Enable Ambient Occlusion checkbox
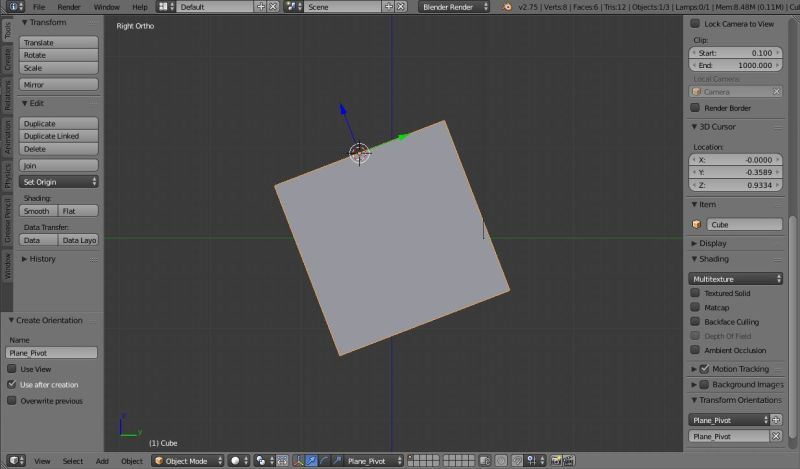The width and height of the screenshot is (800, 469). [695, 350]
